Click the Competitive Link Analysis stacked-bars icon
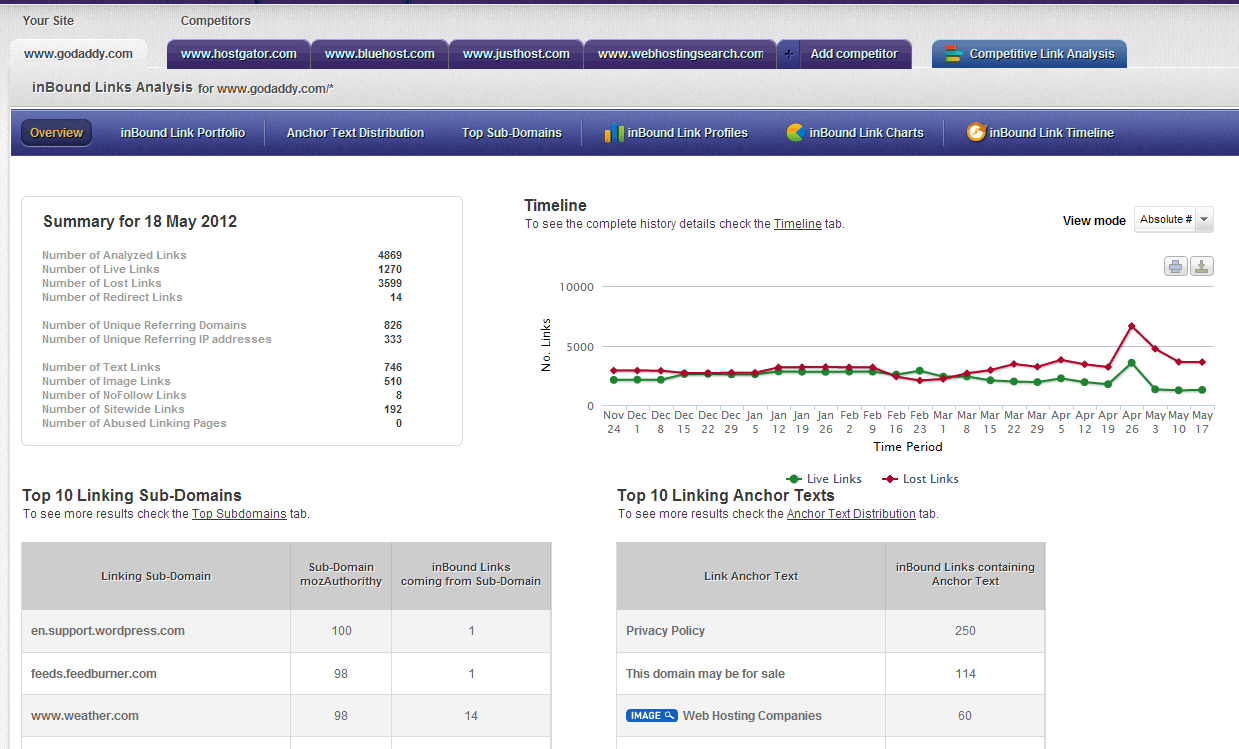The height and width of the screenshot is (749, 1239). pyautogui.click(x=953, y=54)
